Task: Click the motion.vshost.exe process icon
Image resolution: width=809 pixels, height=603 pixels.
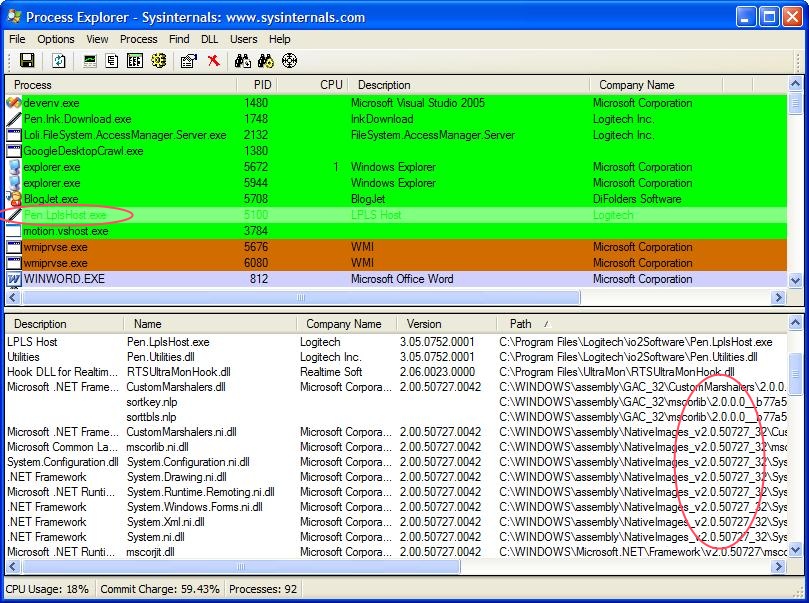Action: [14, 231]
